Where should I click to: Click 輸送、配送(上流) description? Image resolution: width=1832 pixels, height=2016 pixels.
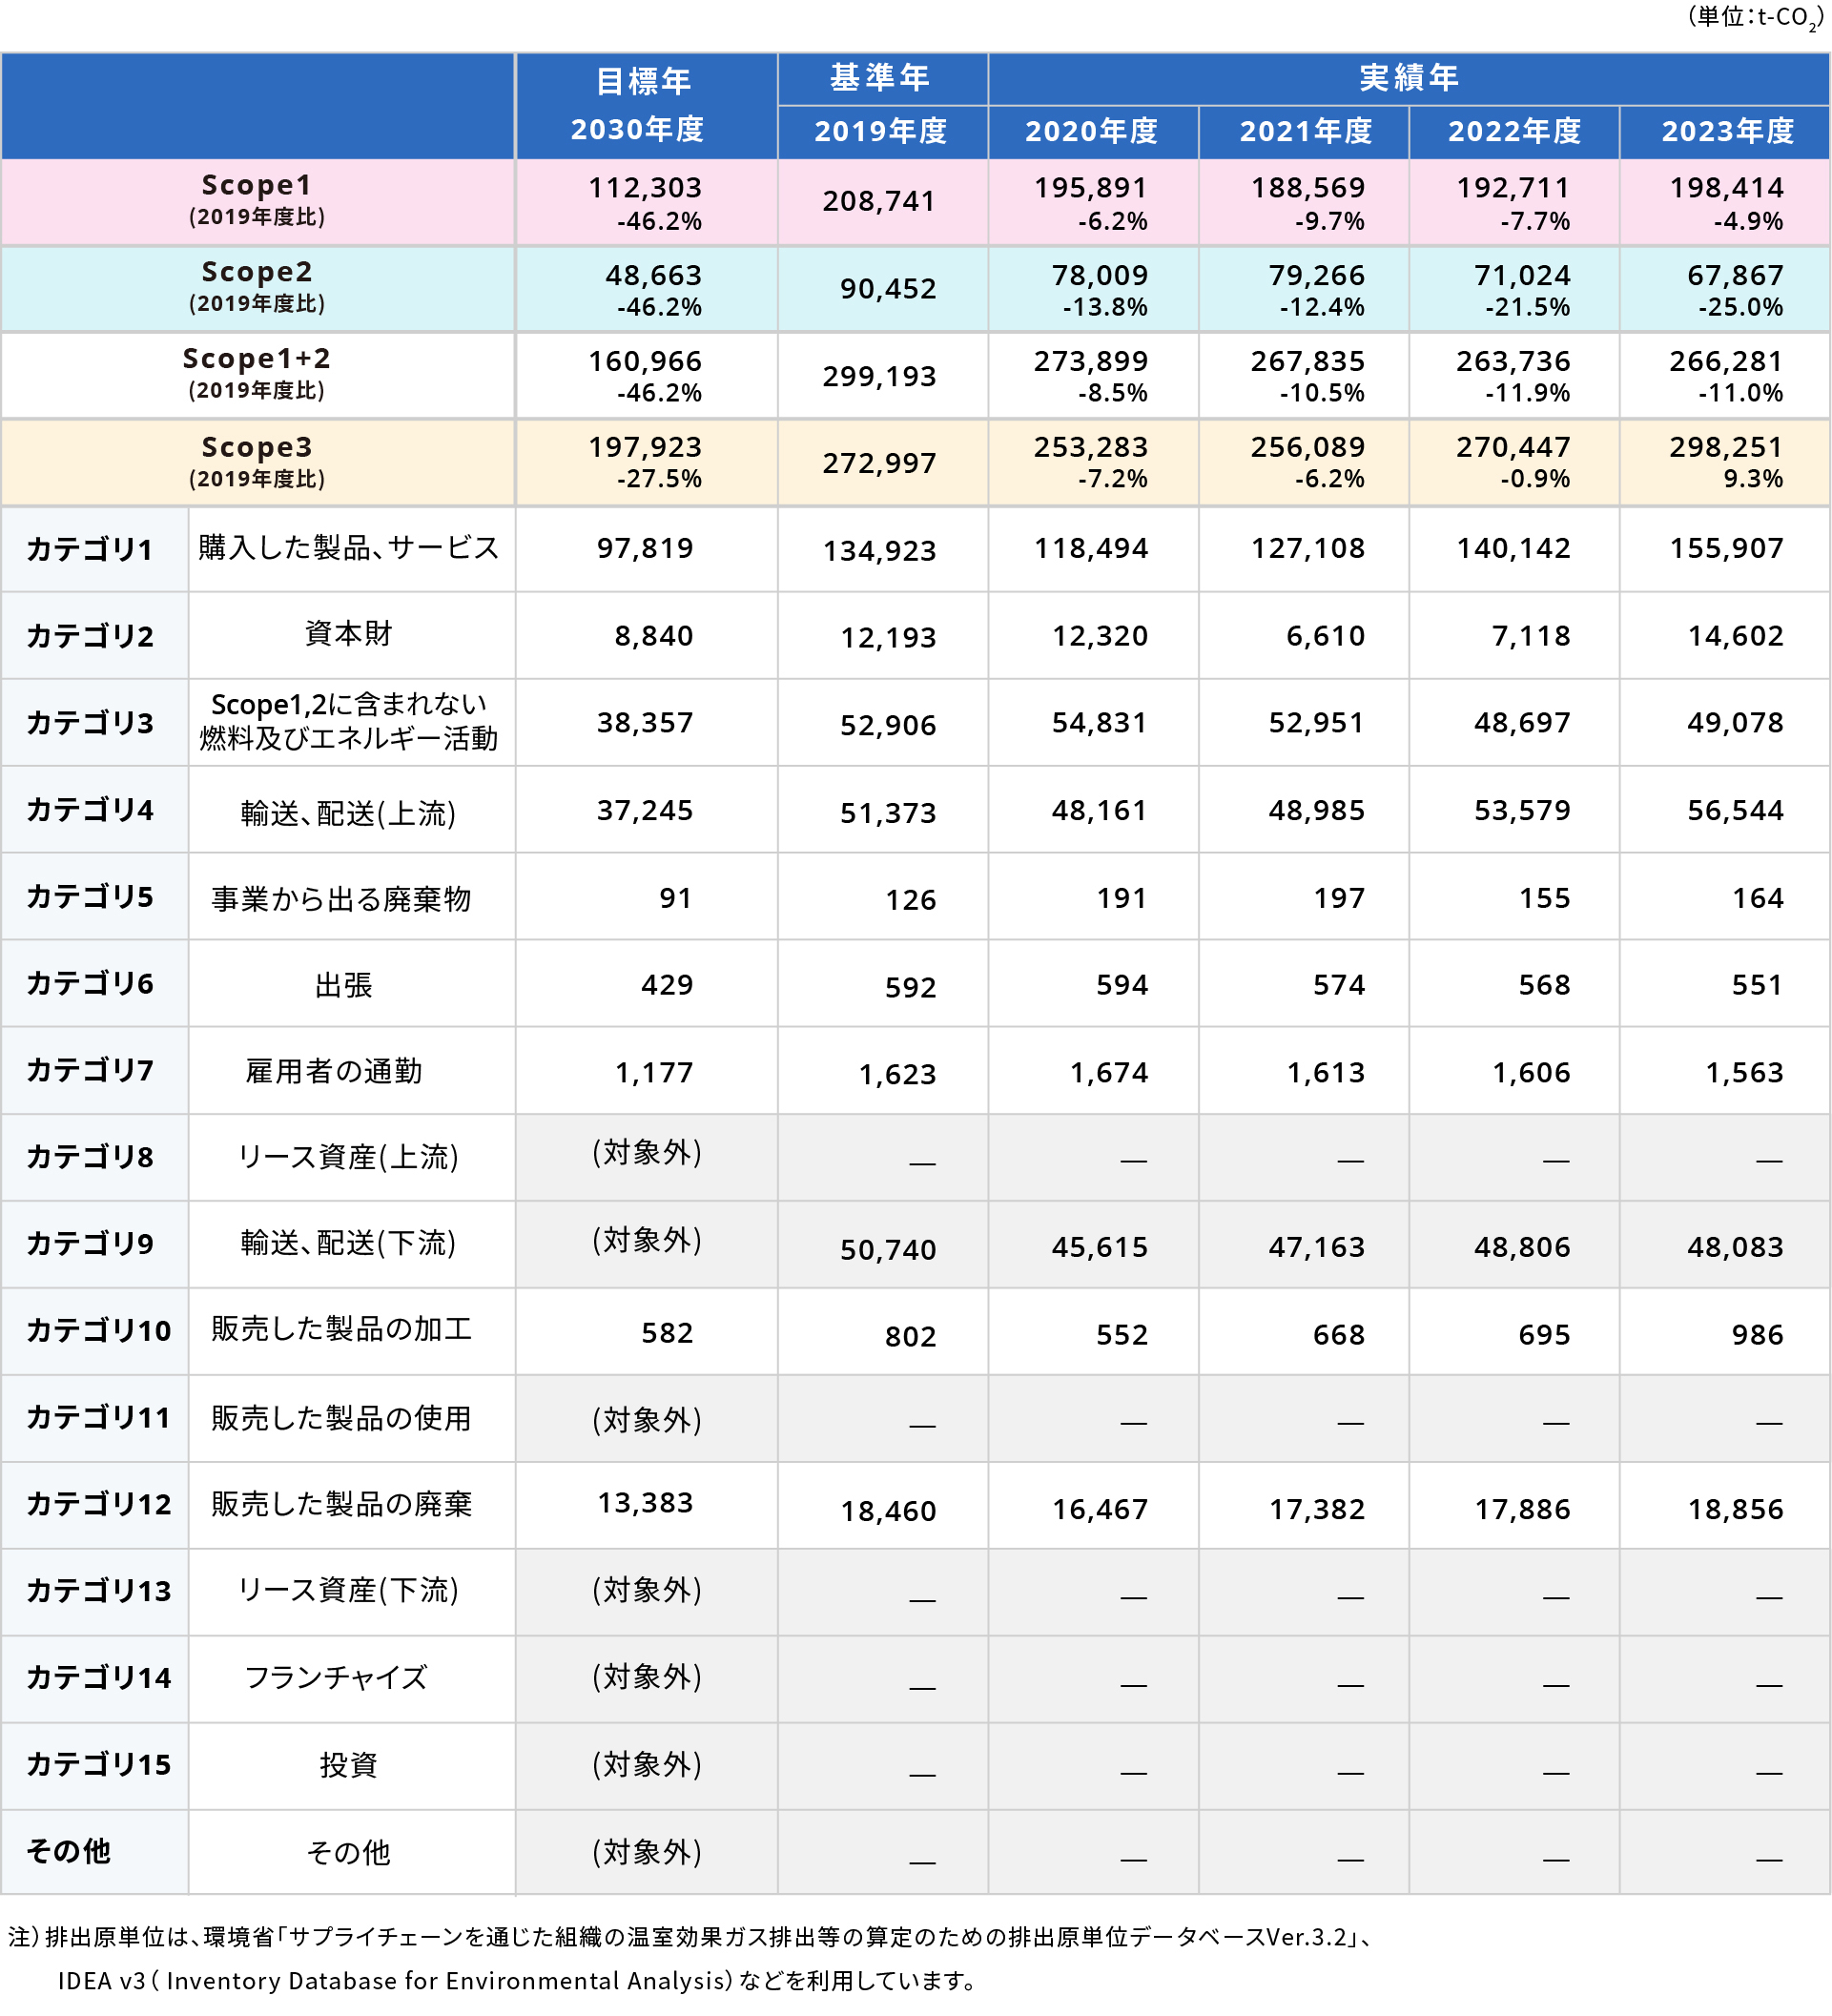(x=348, y=814)
